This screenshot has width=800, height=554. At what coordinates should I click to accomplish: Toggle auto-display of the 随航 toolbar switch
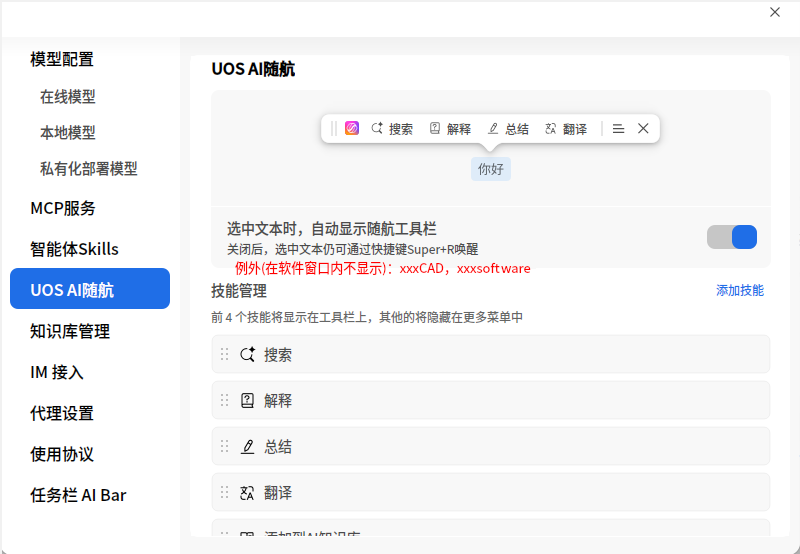click(x=732, y=237)
